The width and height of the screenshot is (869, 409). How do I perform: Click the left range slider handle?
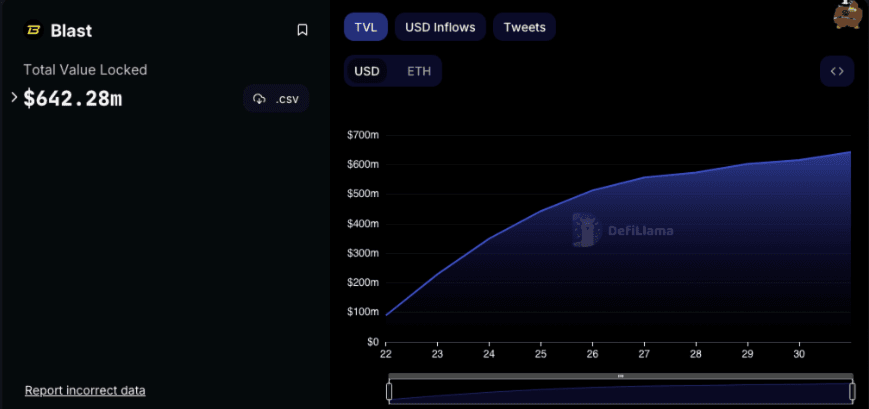tap(389, 391)
